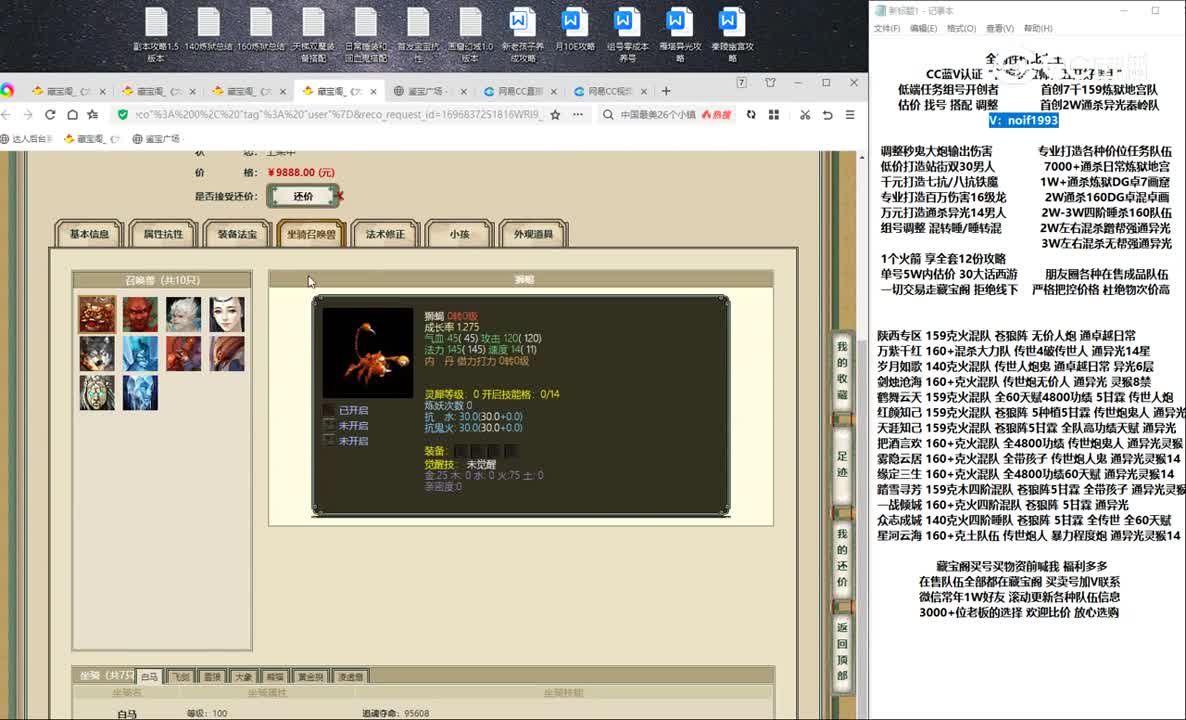The width and height of the screenshot is (1186, 720).
Task: Click 足迹 side button
Action: (842, 464)
